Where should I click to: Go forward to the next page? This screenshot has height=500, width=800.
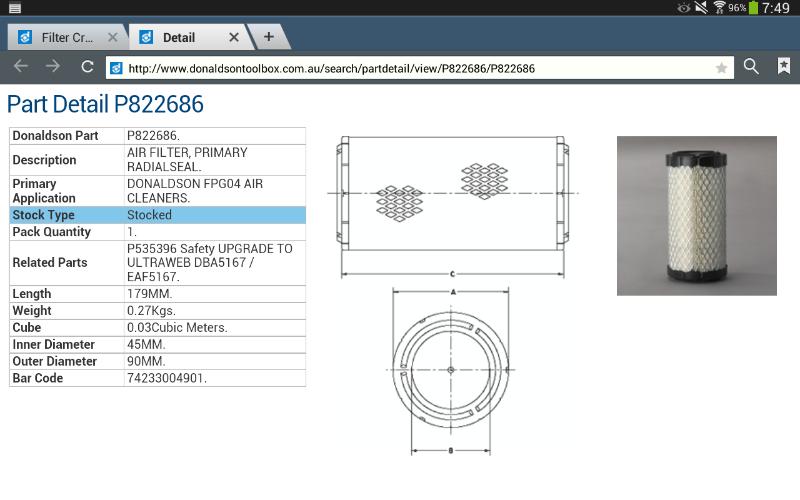click(x=53, y=66)
